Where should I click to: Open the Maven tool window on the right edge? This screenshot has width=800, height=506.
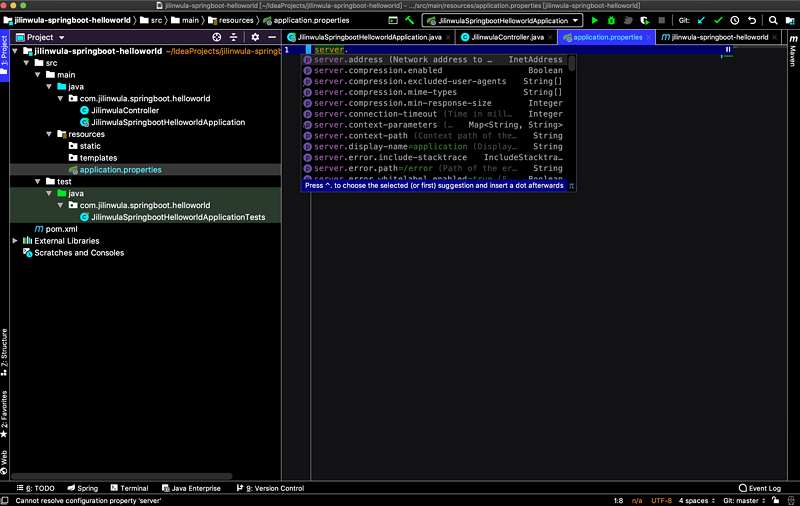click(793, 52)
